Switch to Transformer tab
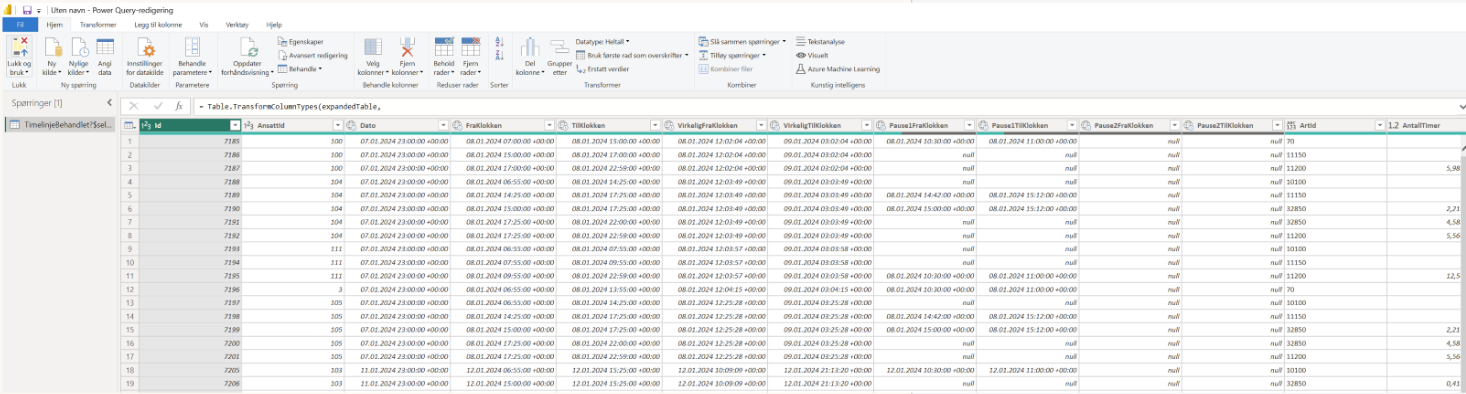The image size is (1466, 394). [x=98, y=24]
